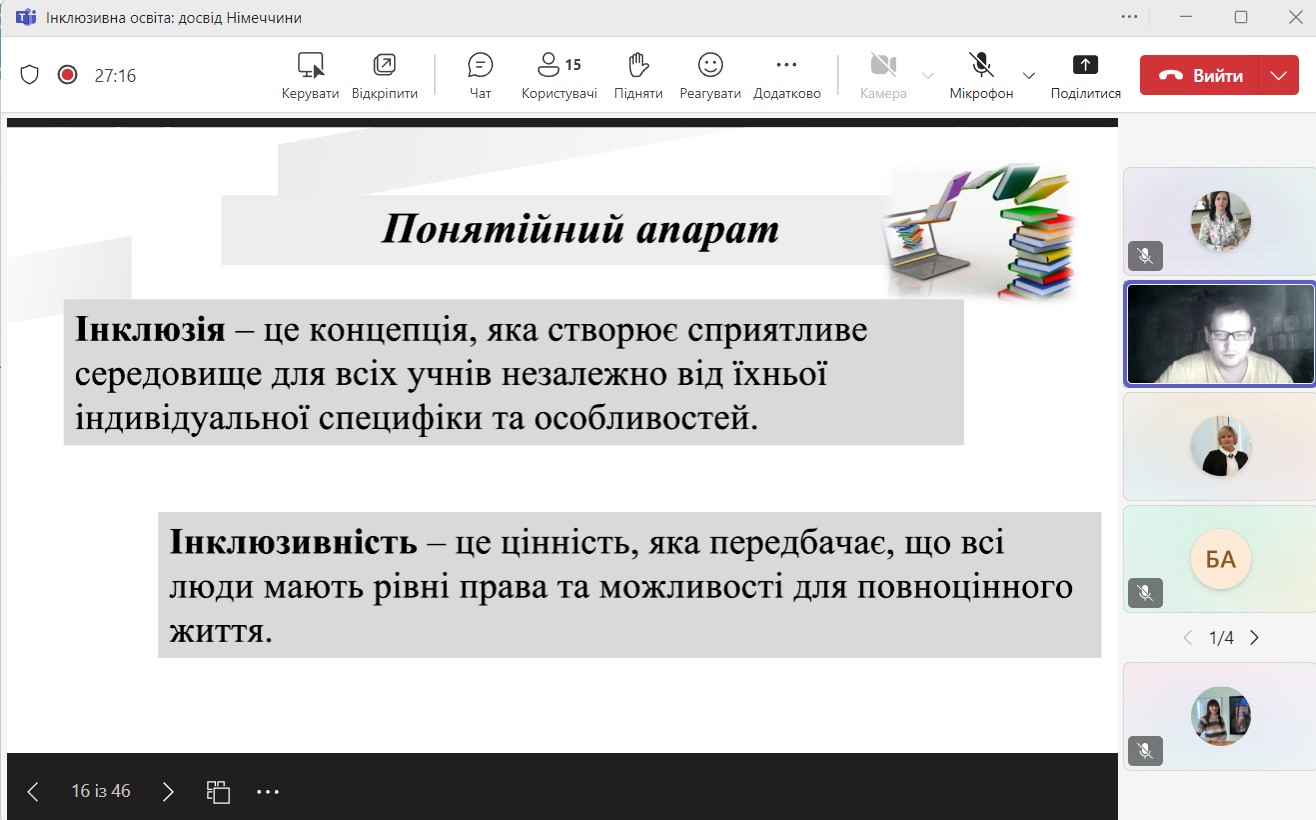Advance to the next slide
This screenshot has height=820, width=1316.
click(x=168, y=792)
